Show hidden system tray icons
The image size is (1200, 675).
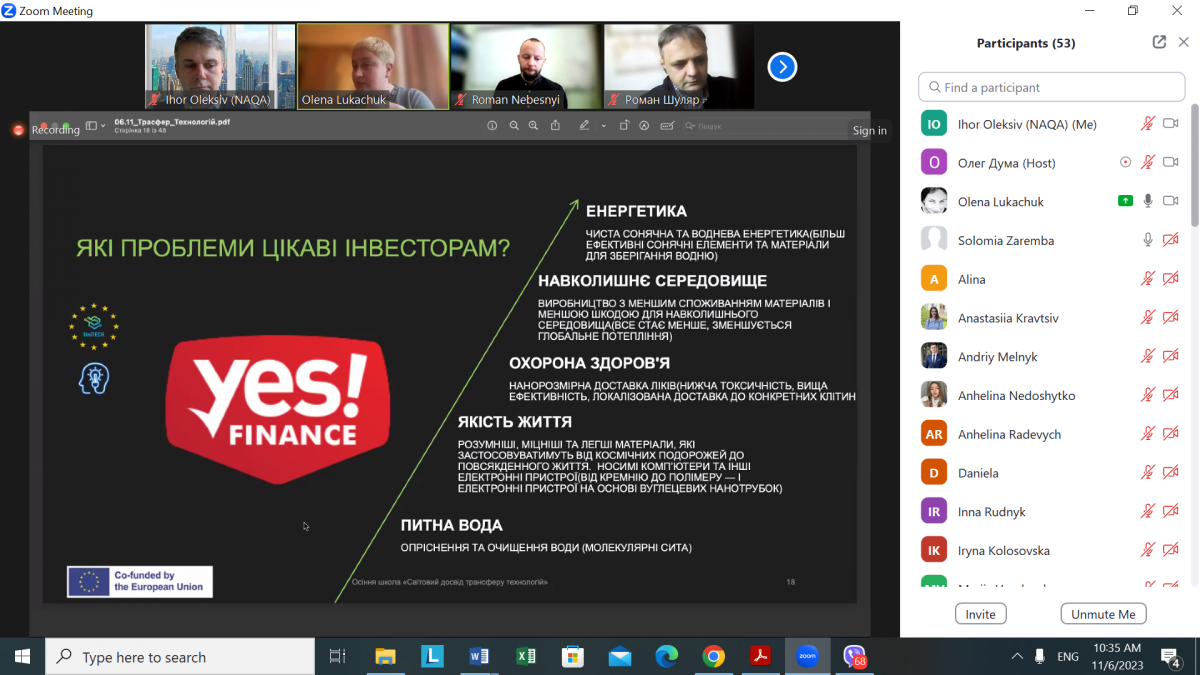(x=1017, y=657)
